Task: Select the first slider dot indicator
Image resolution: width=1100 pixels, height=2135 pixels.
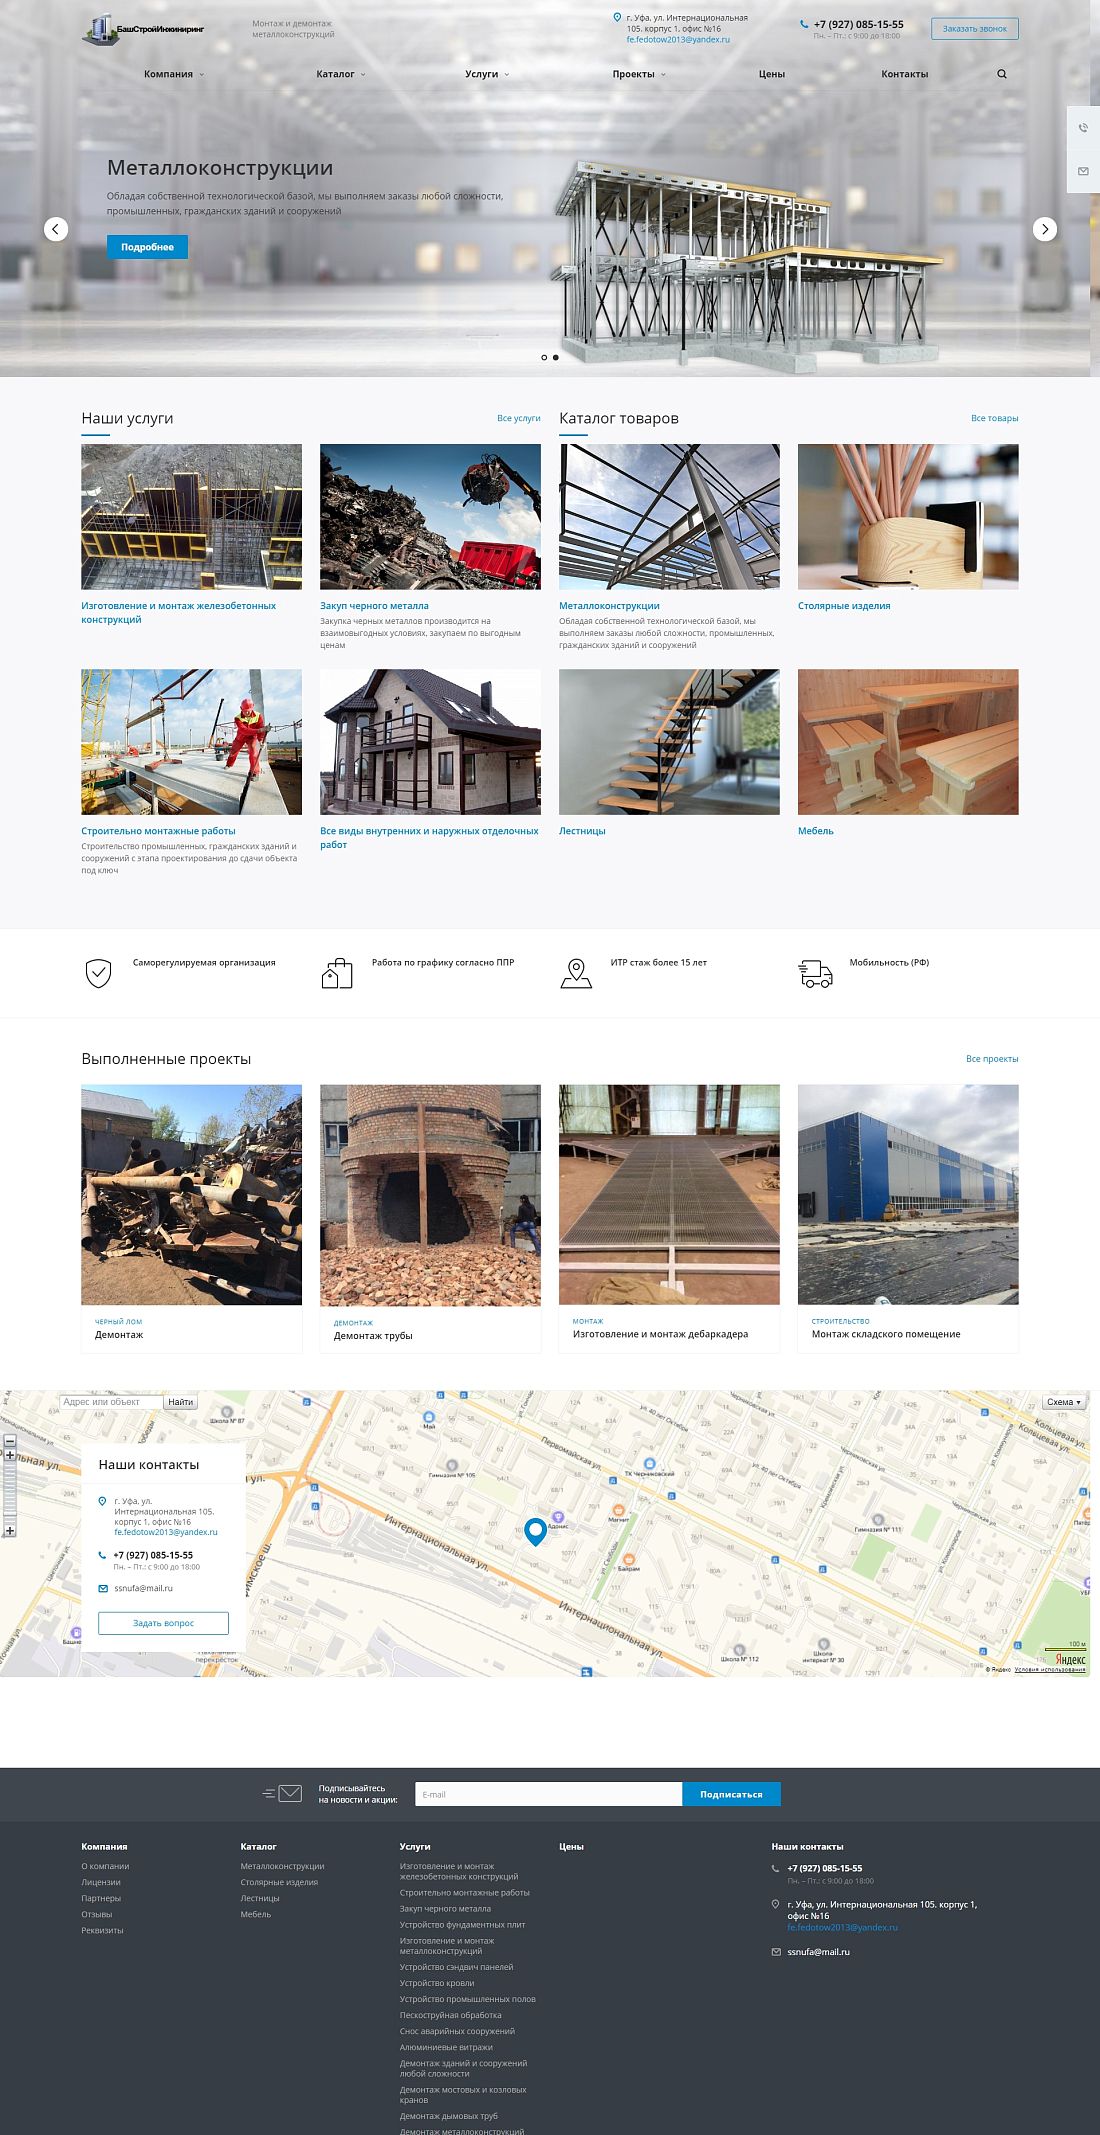Action: [544, 357]
